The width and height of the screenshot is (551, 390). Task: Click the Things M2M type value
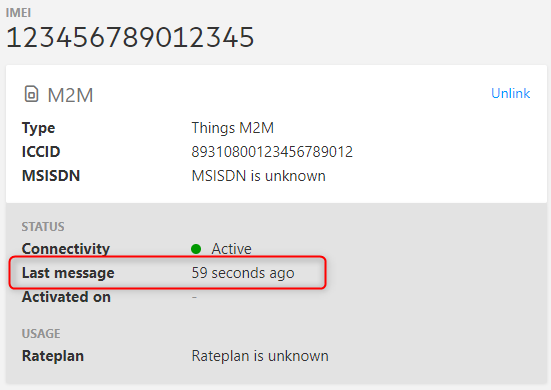(x=233, y=128)
